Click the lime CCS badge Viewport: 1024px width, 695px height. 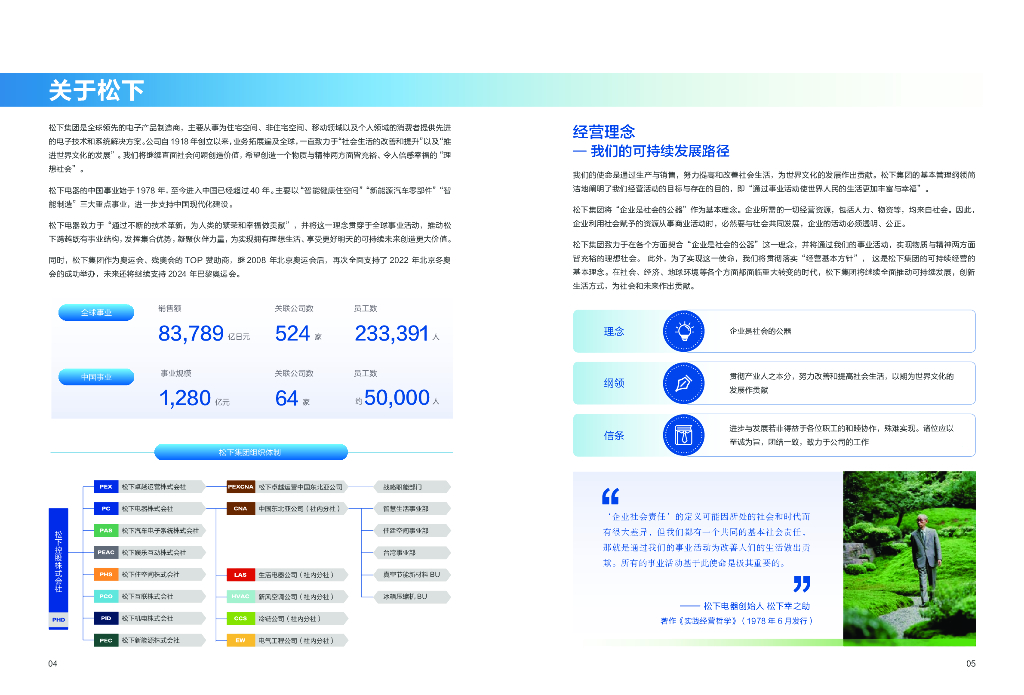point(240,618)
